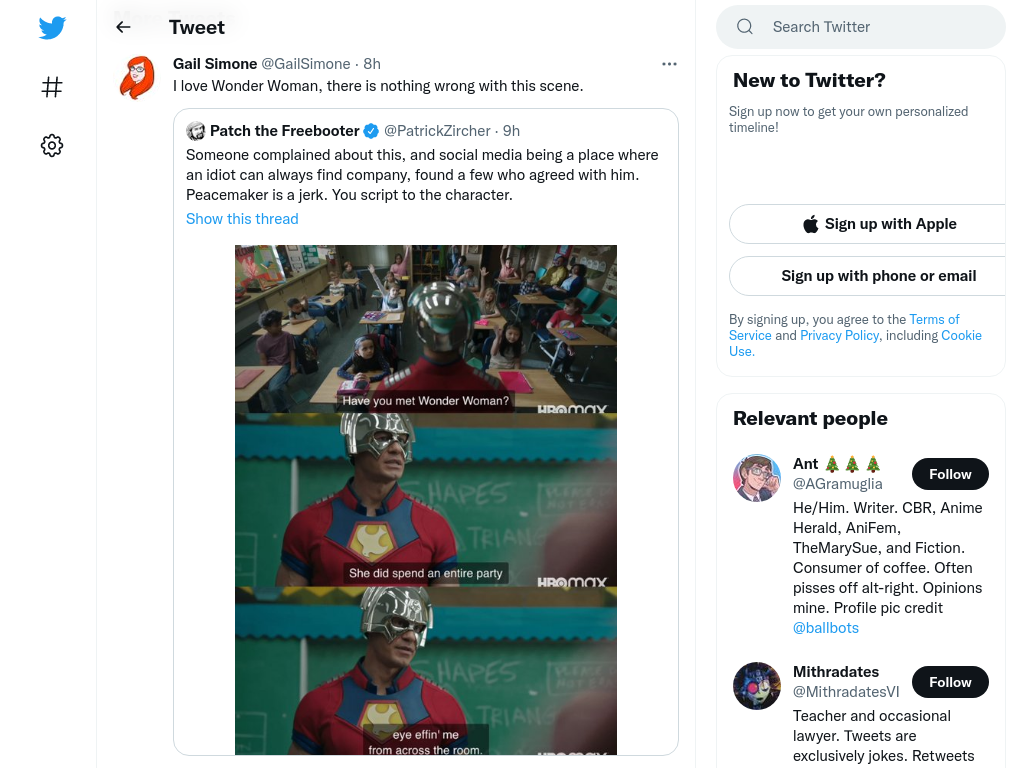Click the search magnifier icon
1024x768 pixels.
(x=745, y=27)
